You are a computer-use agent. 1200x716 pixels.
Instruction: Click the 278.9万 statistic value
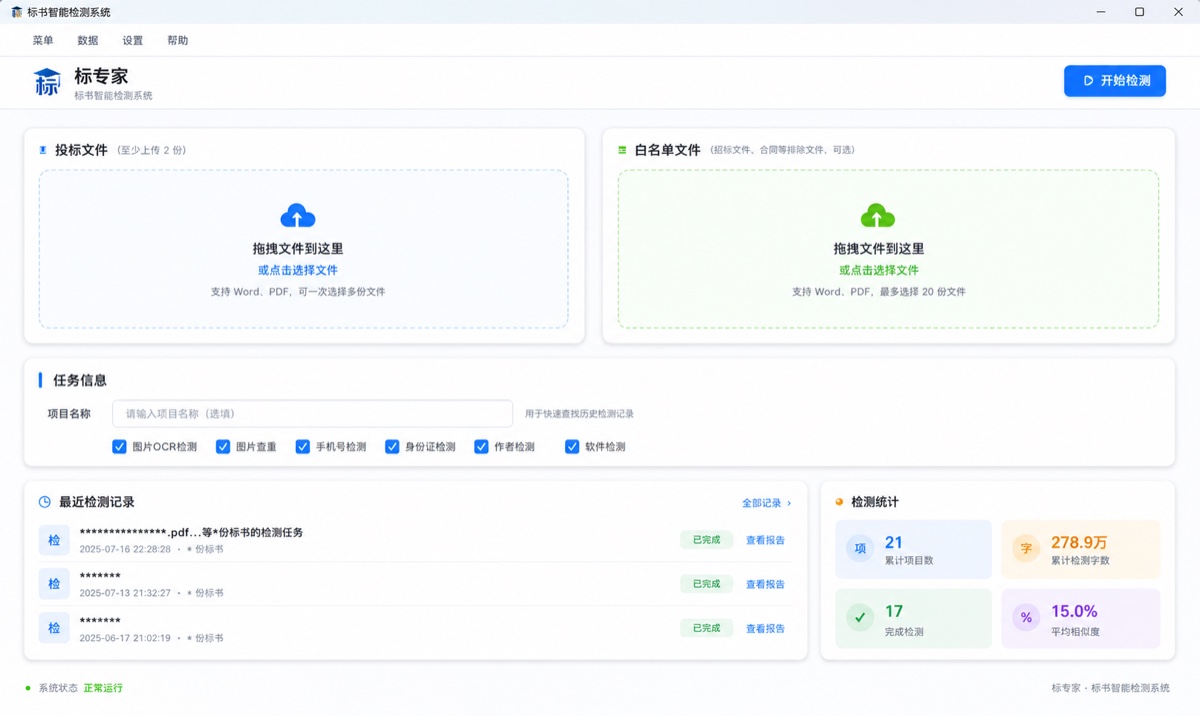(1079, 543)
